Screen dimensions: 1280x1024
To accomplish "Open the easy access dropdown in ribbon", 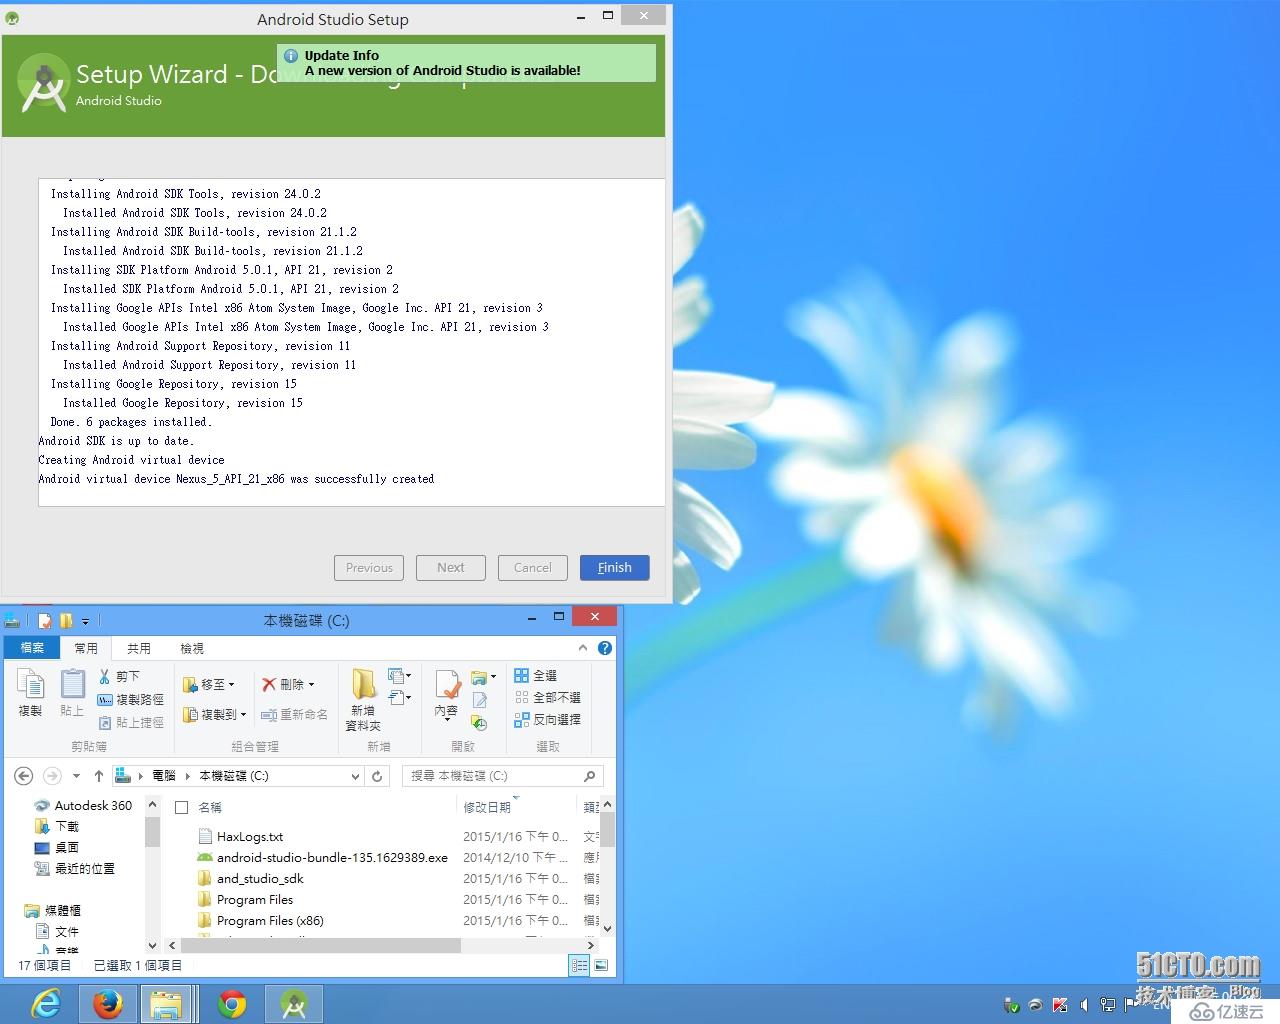I will point(400,698).
